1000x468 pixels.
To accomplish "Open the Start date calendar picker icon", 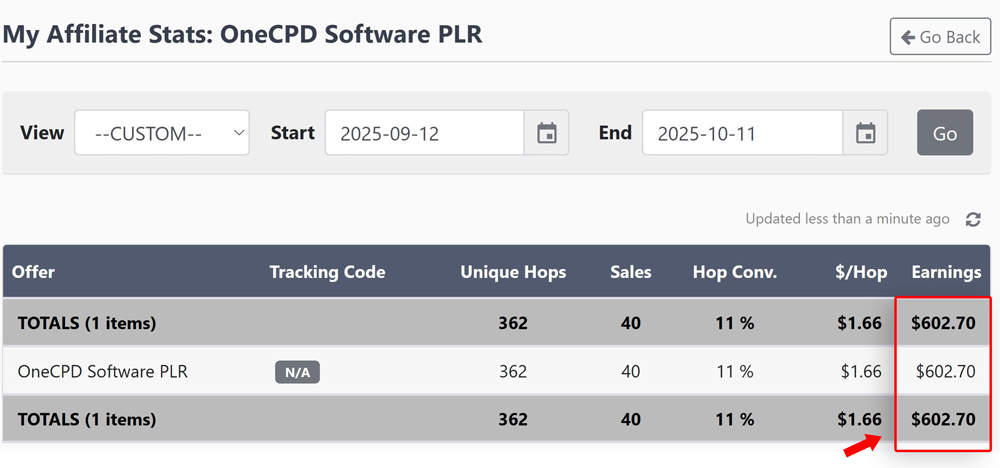I will pyautogui.click(x=546, y=133).
